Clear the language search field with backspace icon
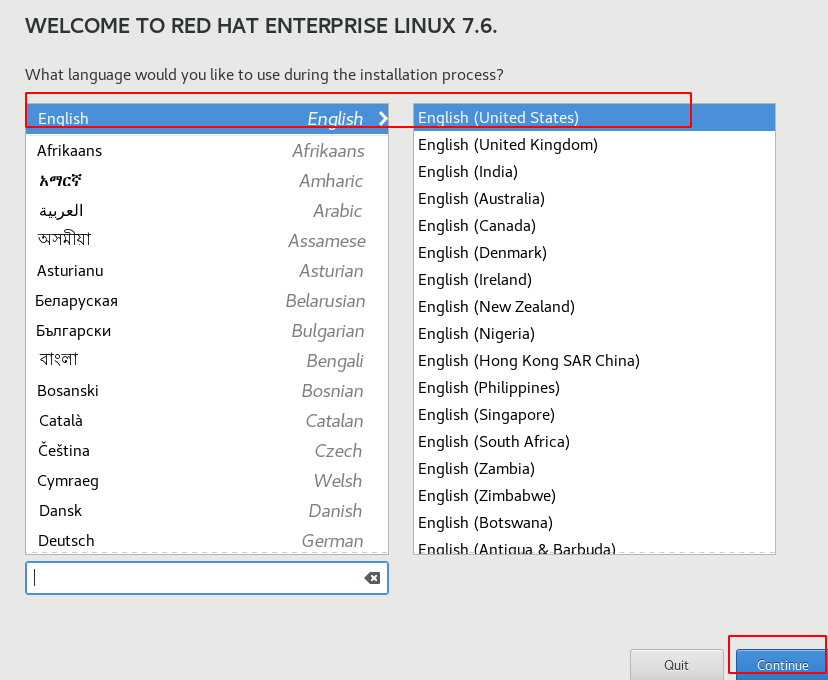Screen dimensions: 828x680 (x=372, y=578)
